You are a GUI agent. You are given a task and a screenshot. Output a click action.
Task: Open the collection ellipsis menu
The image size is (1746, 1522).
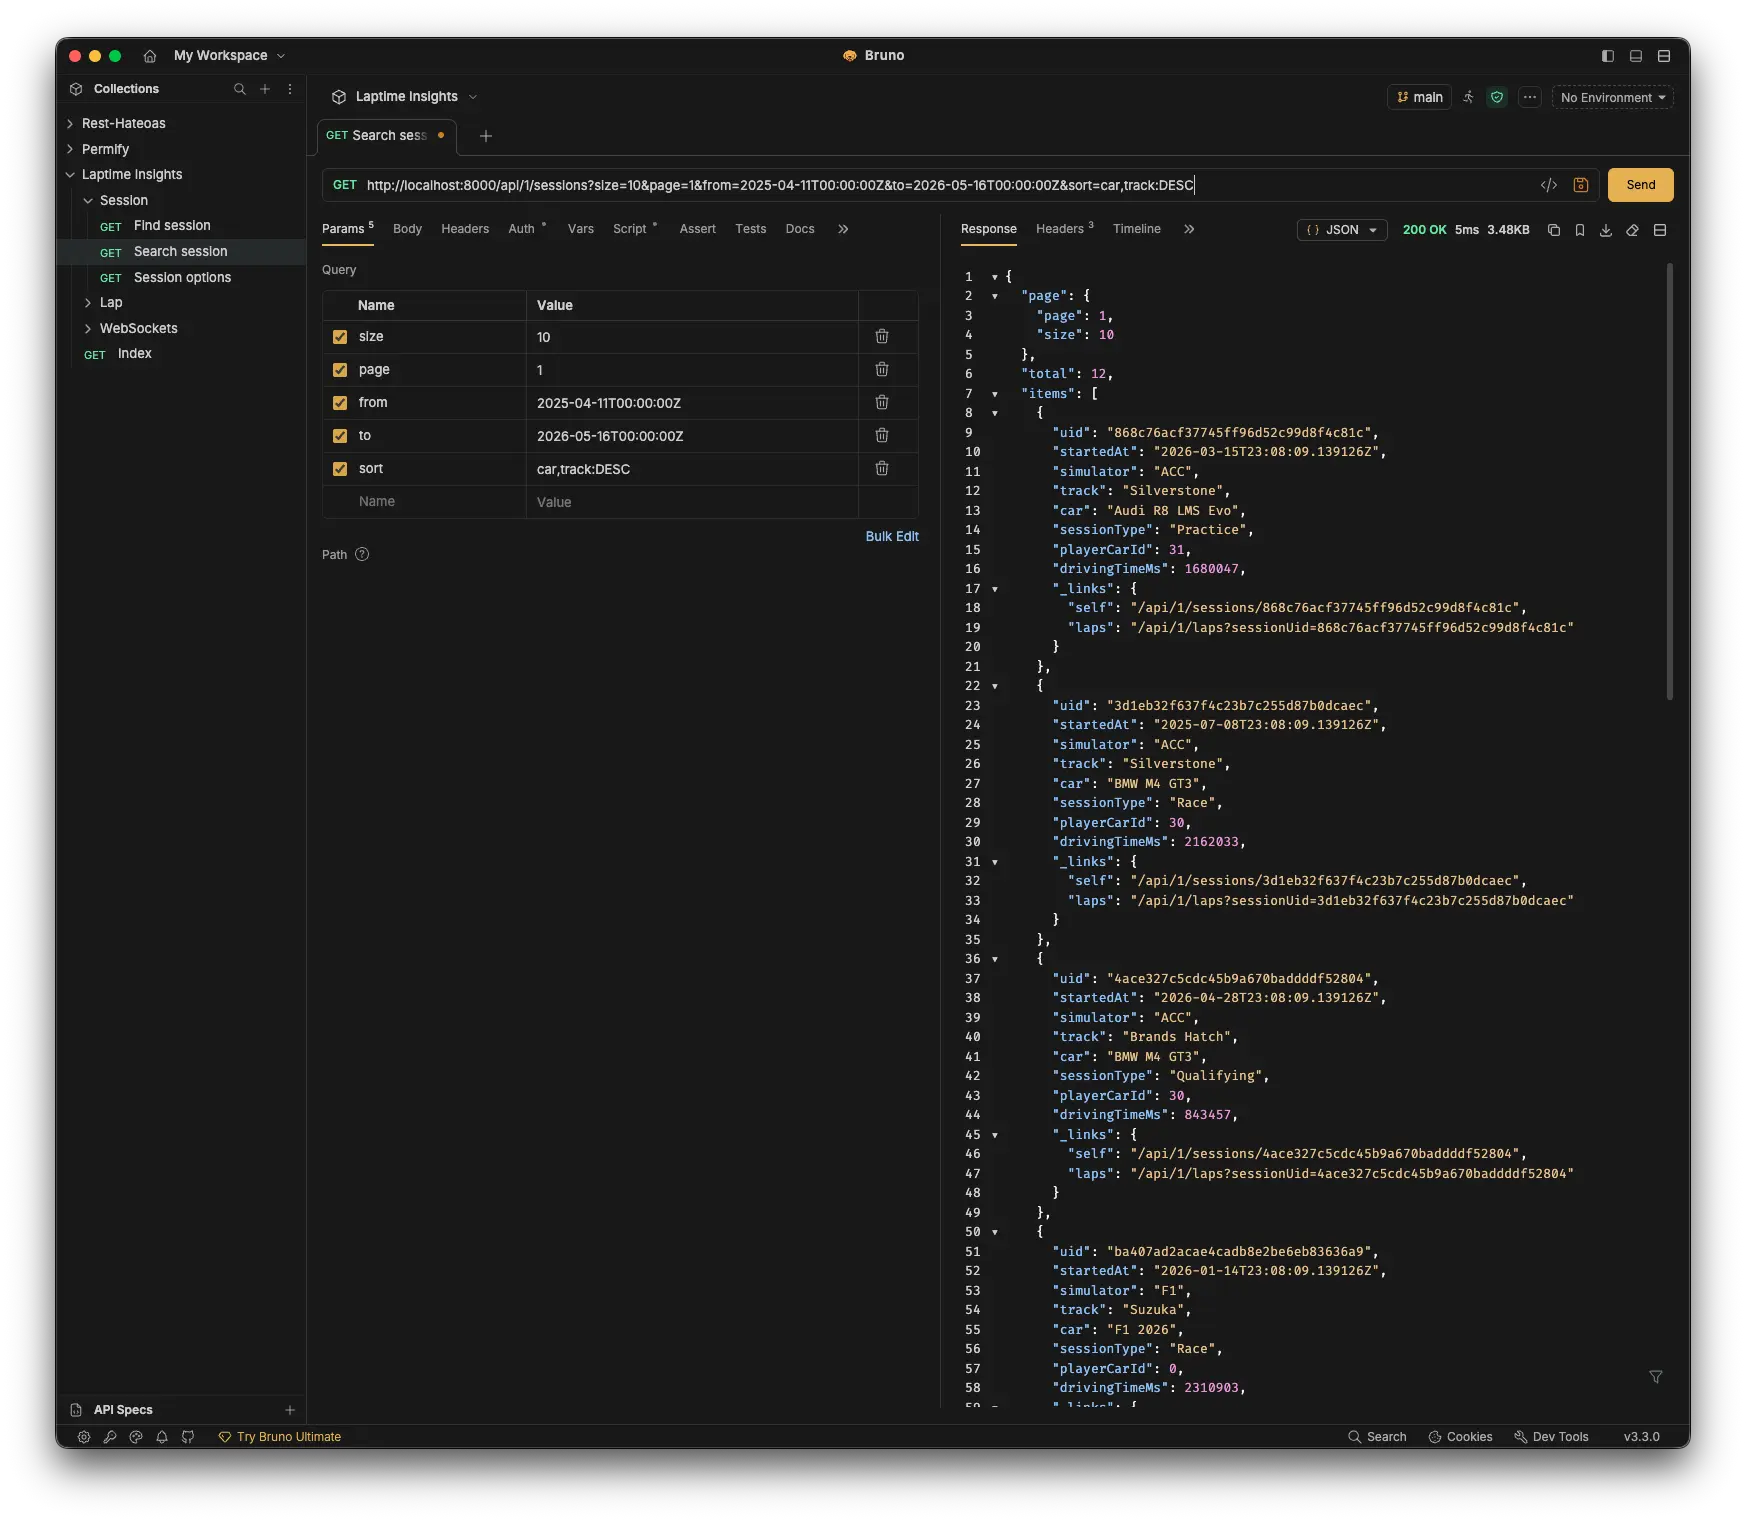click(1530, 97)
